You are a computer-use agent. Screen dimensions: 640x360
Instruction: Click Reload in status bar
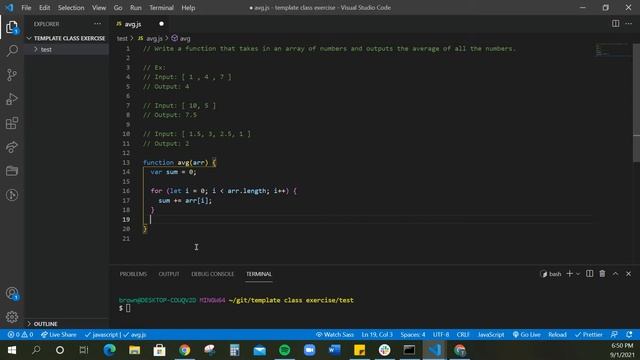tap(557, 335)
